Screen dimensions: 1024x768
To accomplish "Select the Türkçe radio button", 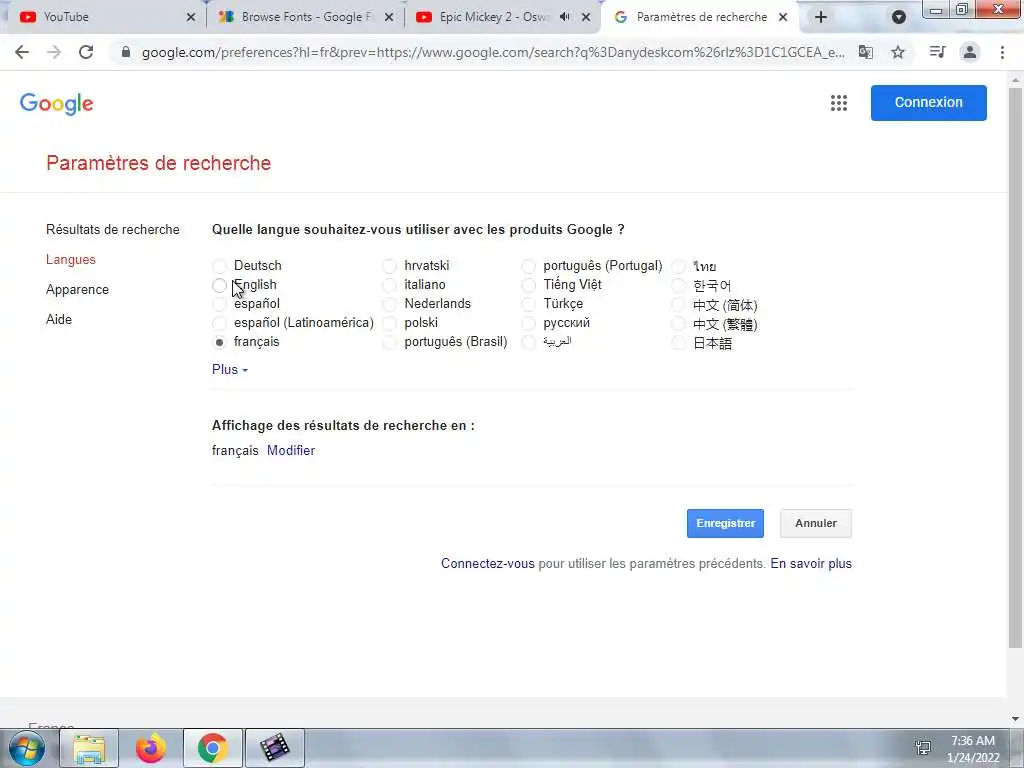I will tap(528, 304).
